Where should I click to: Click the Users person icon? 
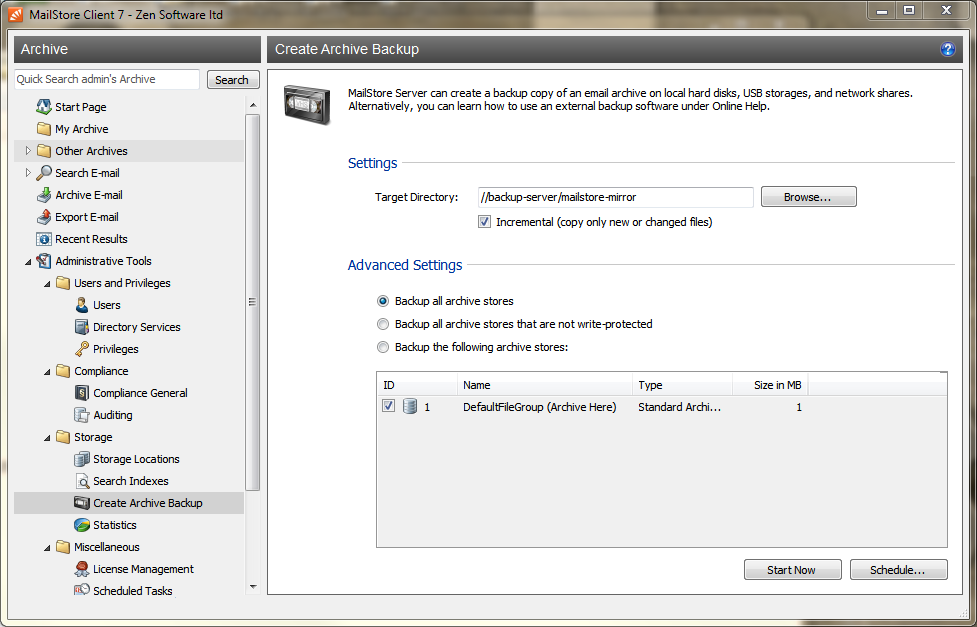coord(82,305)
